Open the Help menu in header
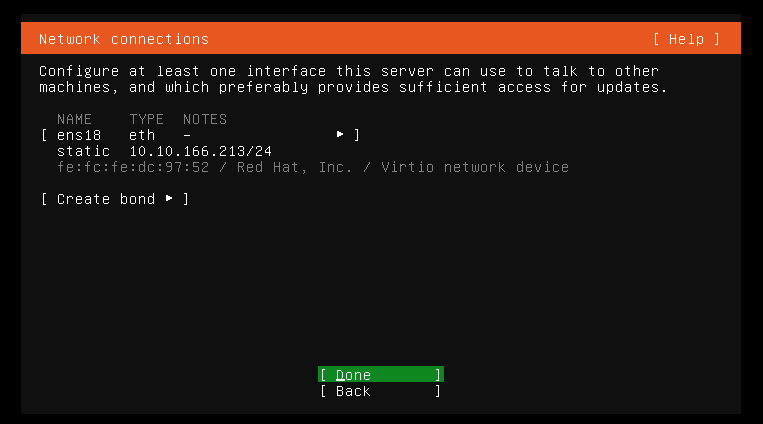The height and width of the screenshot is (424, 763). click(686, 39)
